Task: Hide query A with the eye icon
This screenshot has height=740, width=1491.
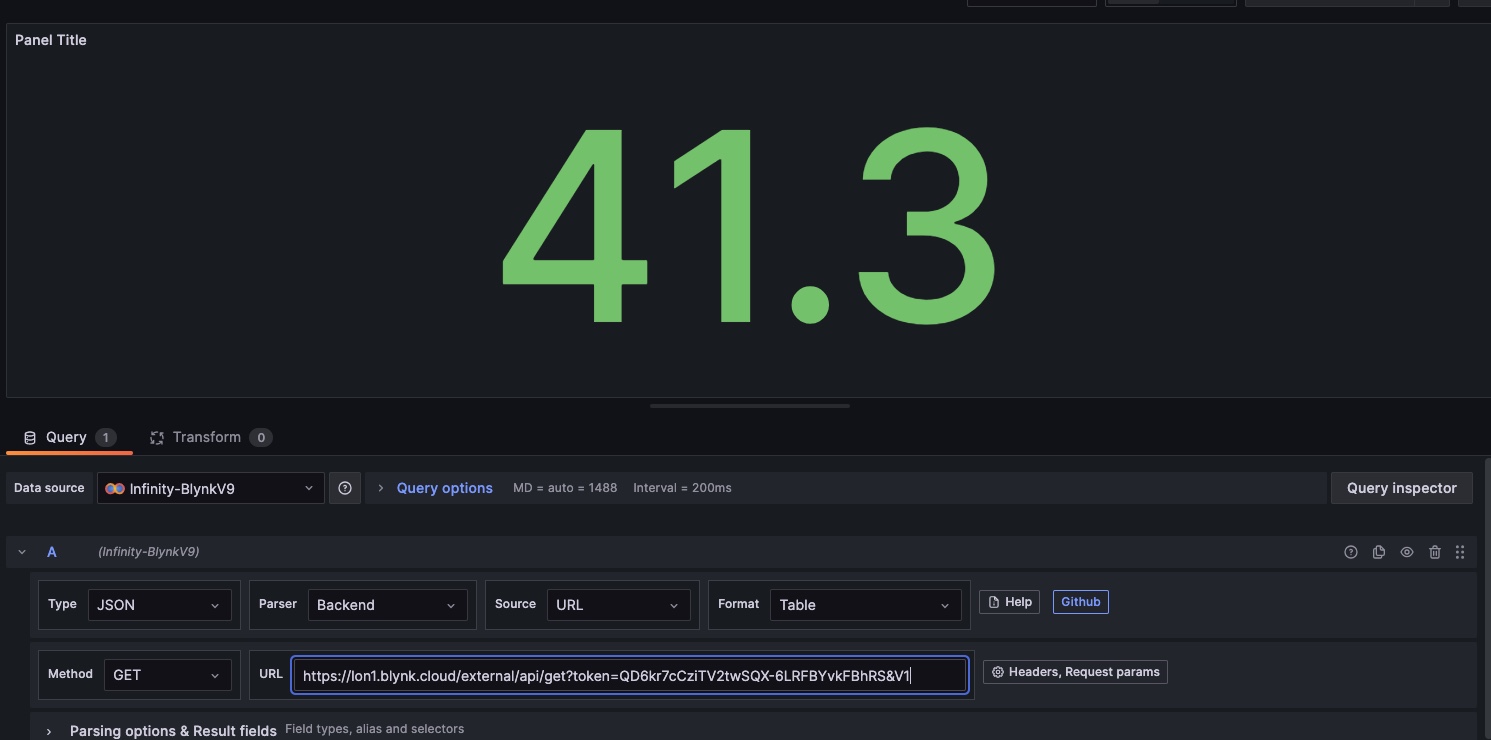Action: pyautogui.click(x=1406, y=551)
